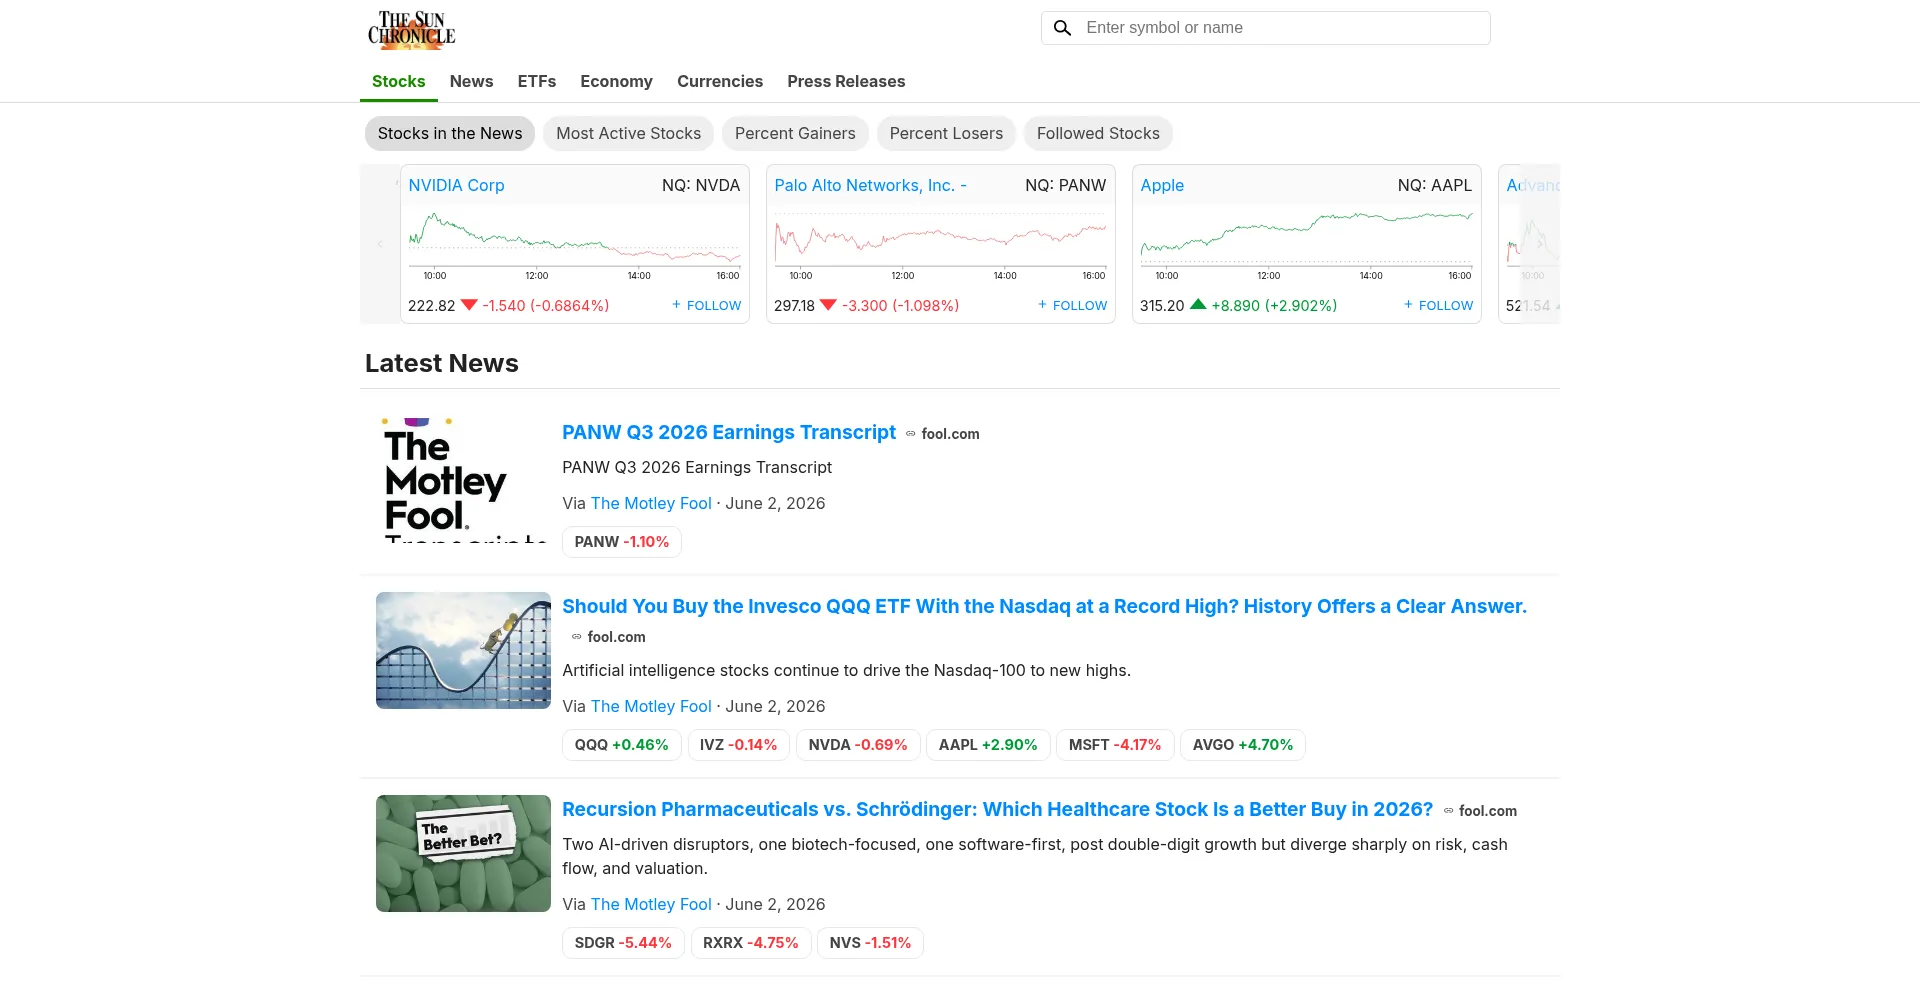Select the AAPL +2.90% ticker tag

[x=988, y=745]
